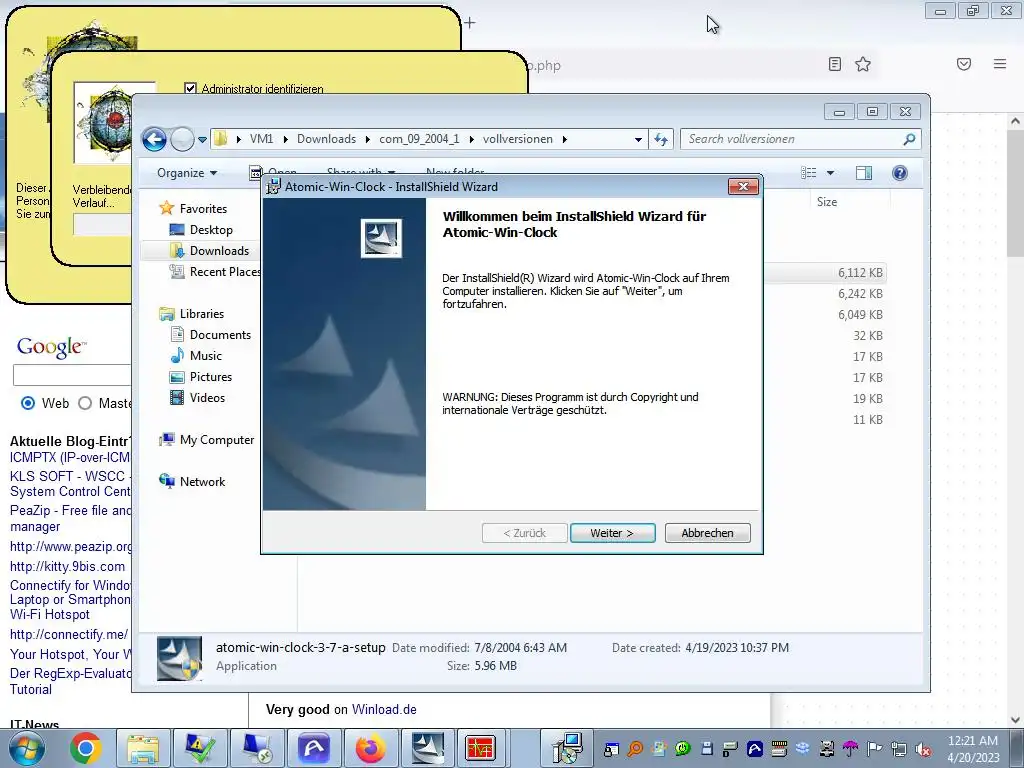The height and width of the screenshot is (768, 1024).
Task: Open Videos library
Action: [207, 398]
